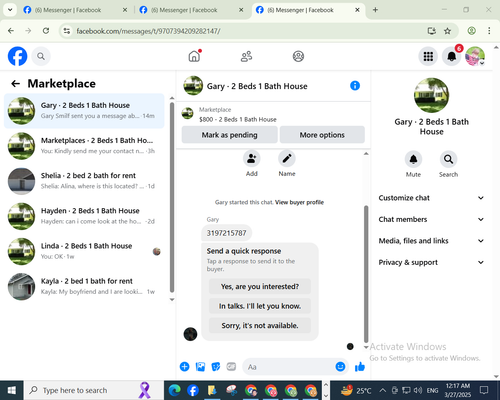Send 'Yes, are you interested?' quick response
500x400 pixels.
pos(260,287)
